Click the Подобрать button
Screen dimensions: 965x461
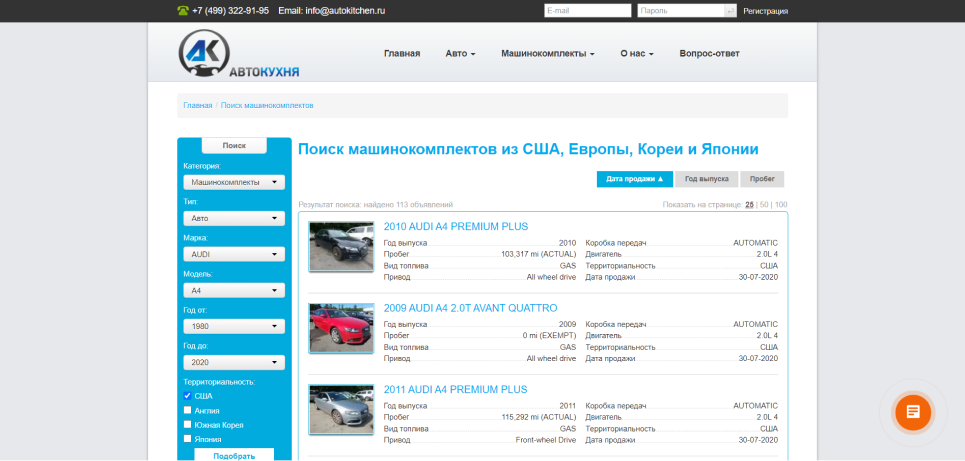pos(234,456)
